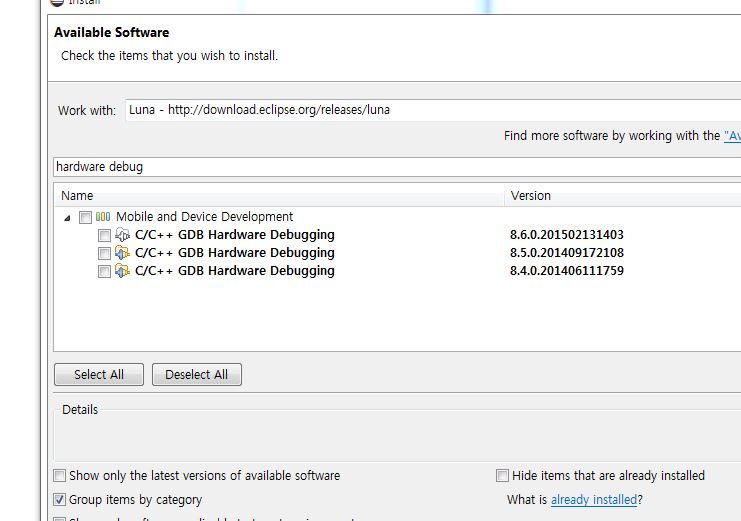The image size is (741, 521).
Task: Collapse the Mobile and Device Development tree node
Action: [68, 218]
